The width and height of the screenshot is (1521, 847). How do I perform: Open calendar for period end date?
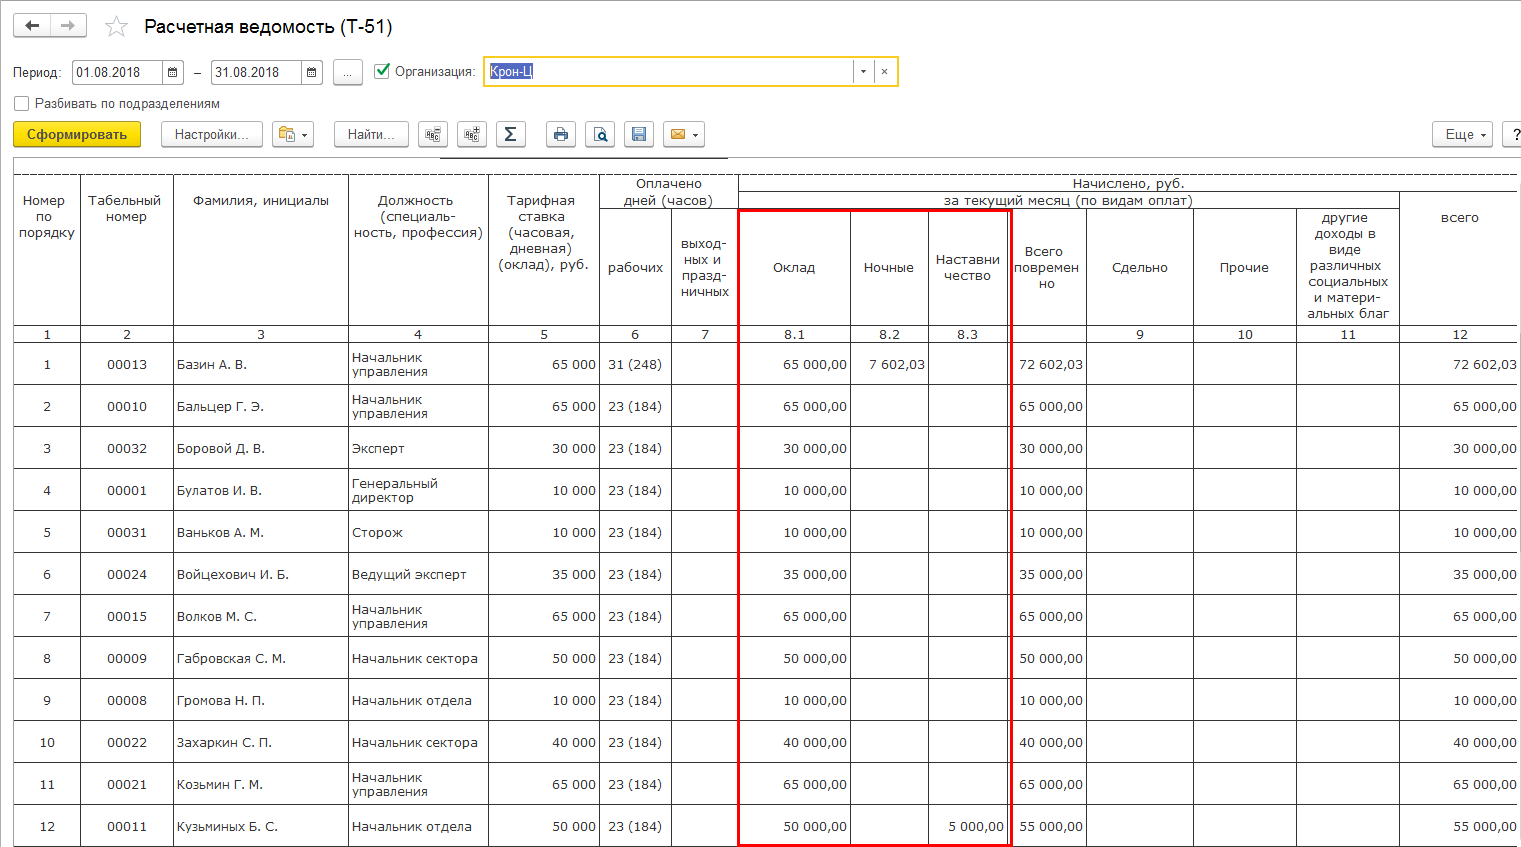coord(312,73)
